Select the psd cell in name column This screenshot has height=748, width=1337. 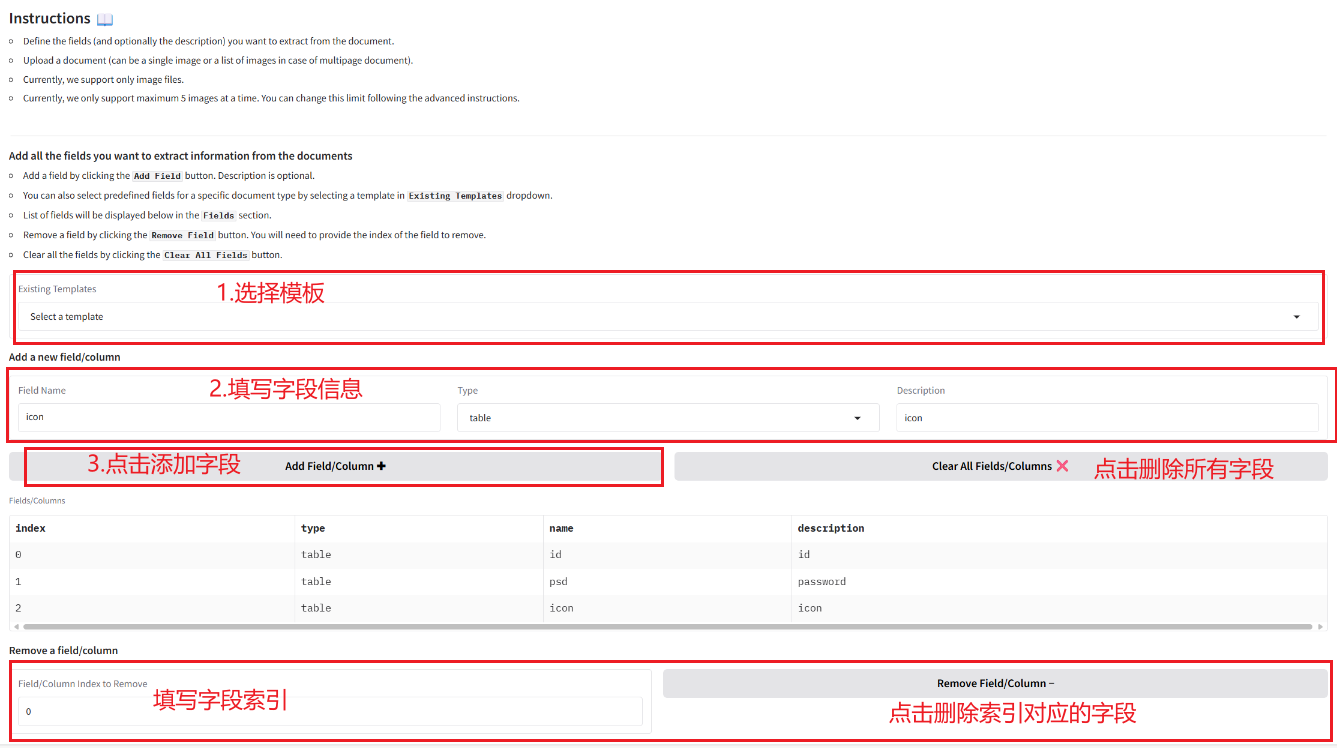tap(559, 581)
